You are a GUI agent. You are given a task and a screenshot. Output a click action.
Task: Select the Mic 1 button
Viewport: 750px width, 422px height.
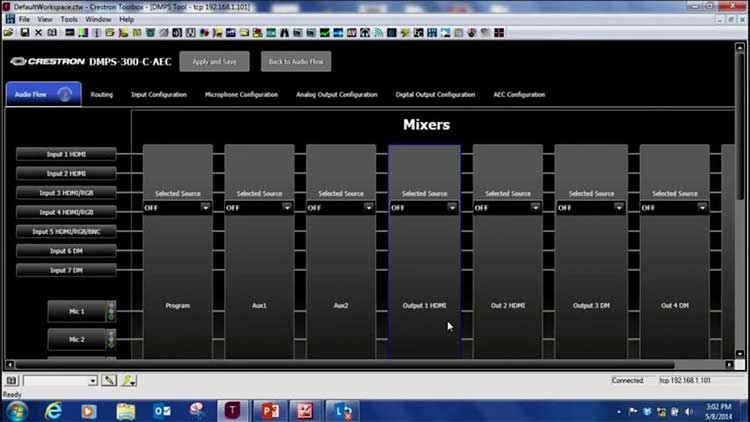click(77, 311)
